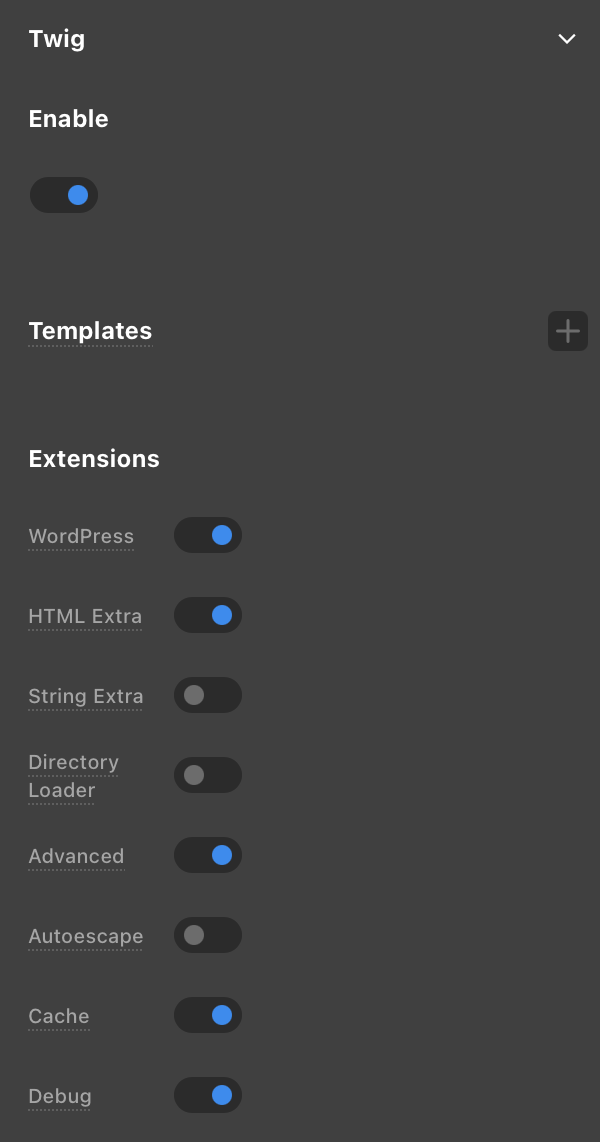Screen dimensions: 600x1142
Task: Enable the Autoescape toggle
Action: coord(208,935)
